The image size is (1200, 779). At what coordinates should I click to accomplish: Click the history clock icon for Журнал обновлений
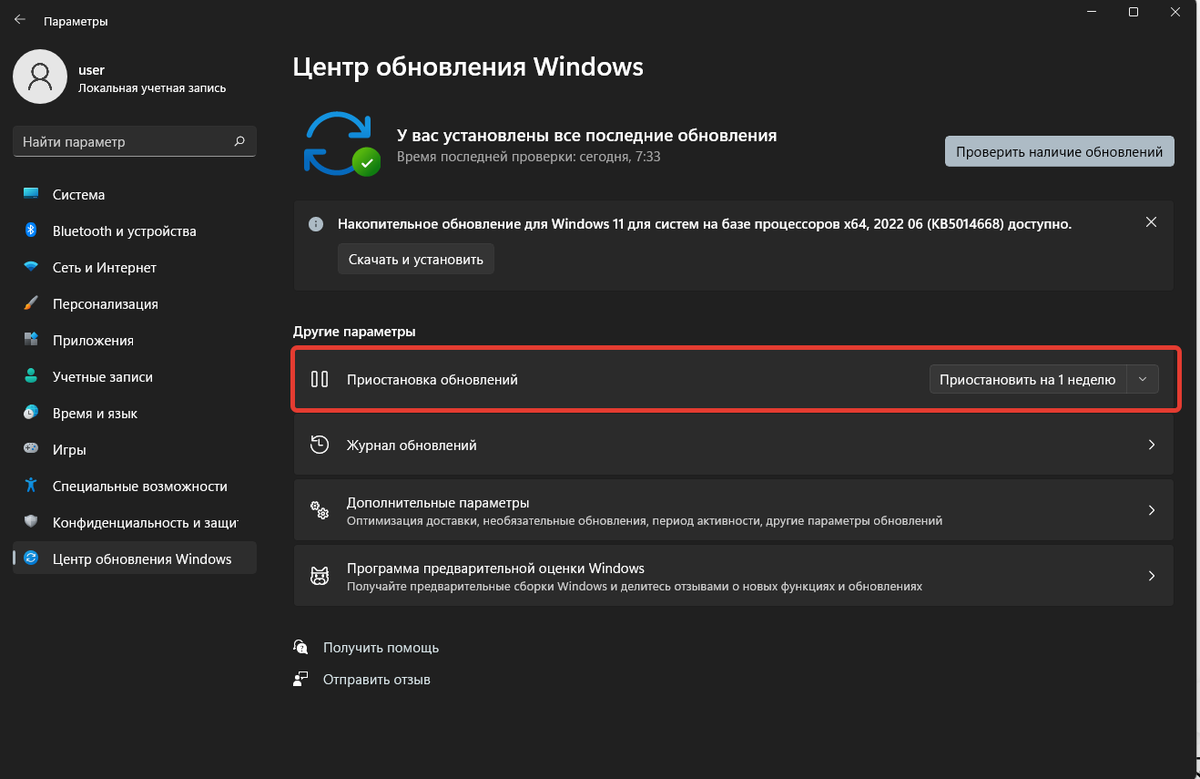pos(320,445)
